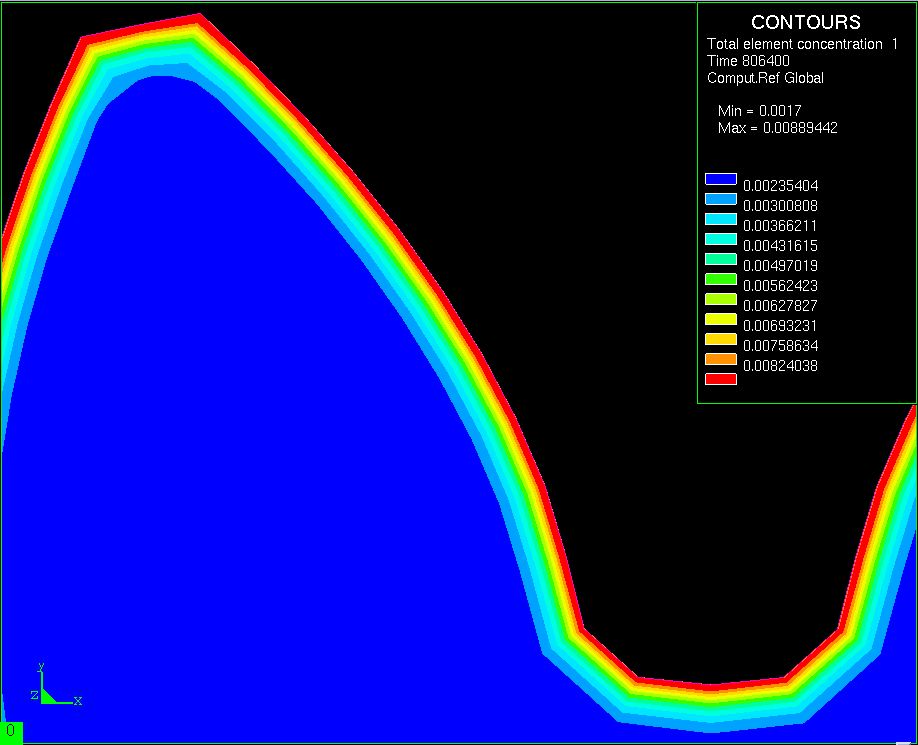Click the CONTOURS legend title
The image size is (918, 745).
(805, 23)
